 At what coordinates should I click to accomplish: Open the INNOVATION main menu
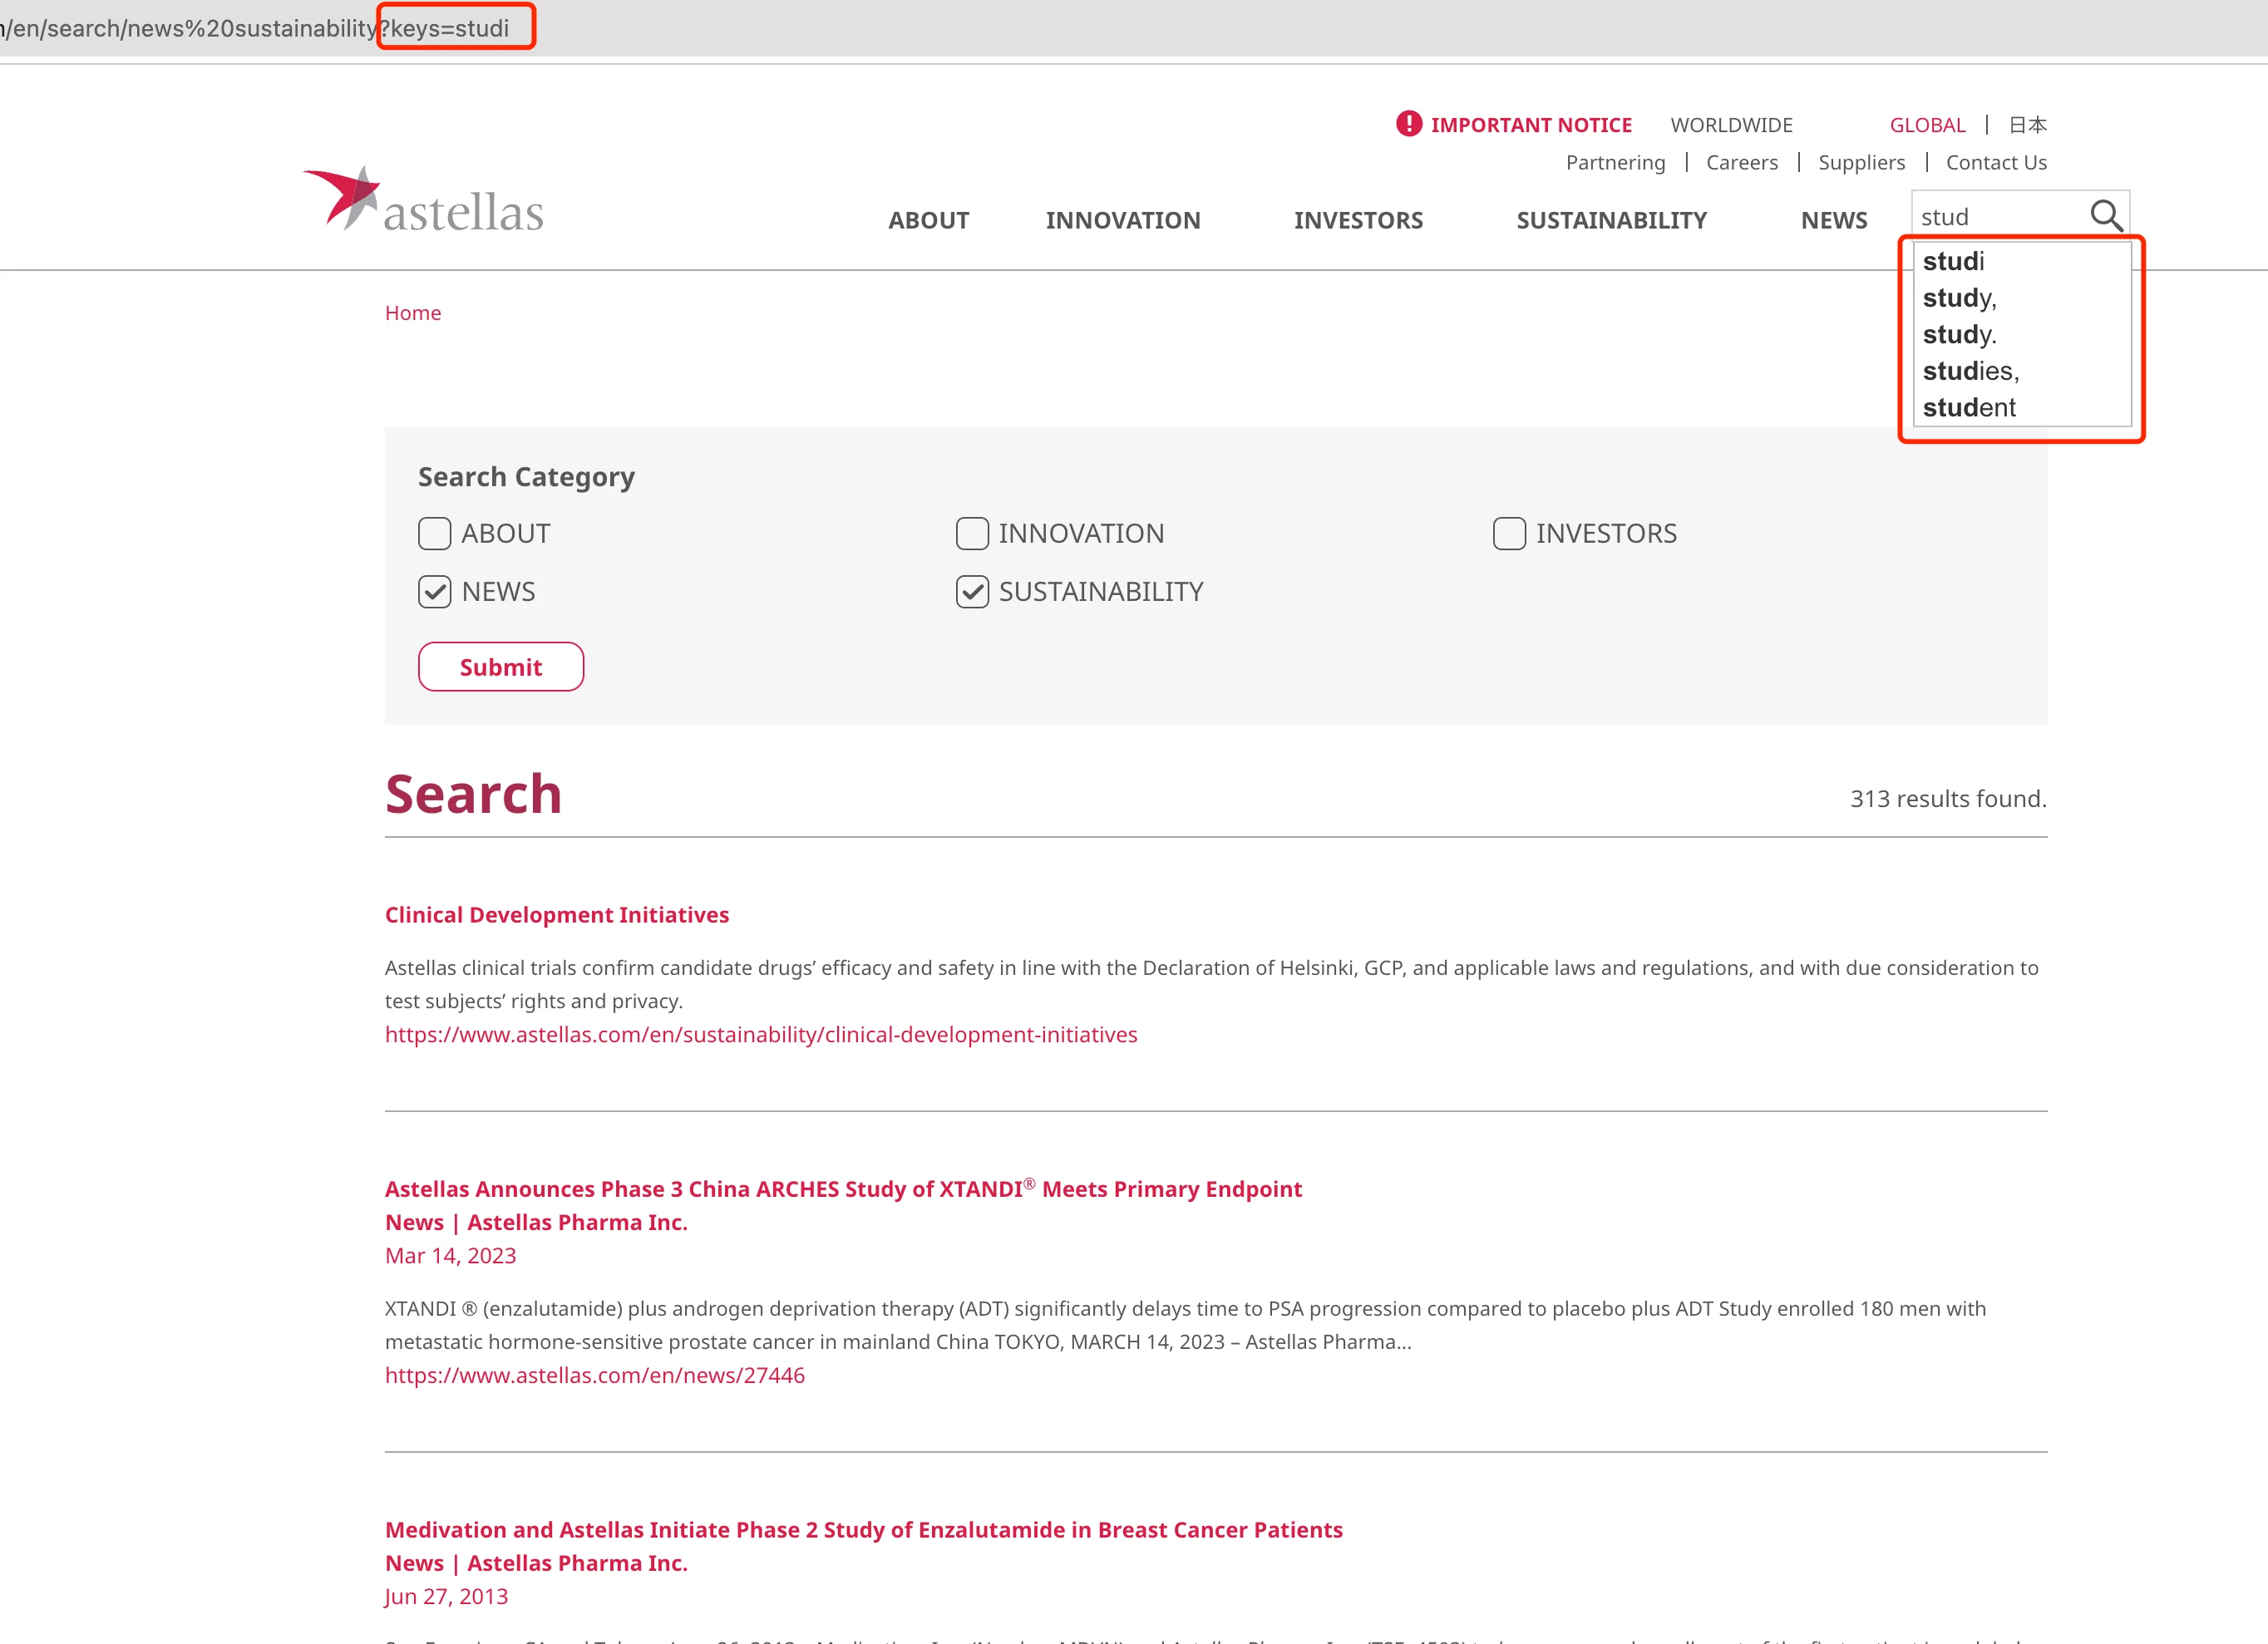click(1122, 220)
